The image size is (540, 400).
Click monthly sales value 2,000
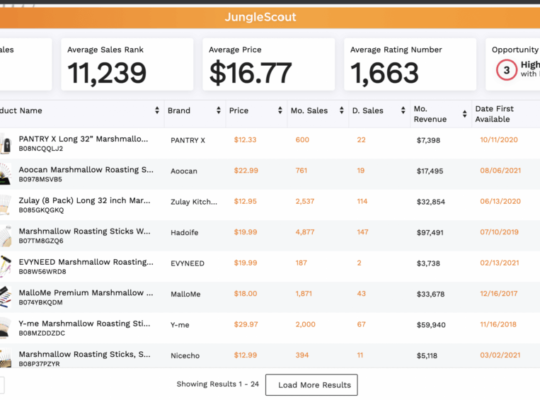coord(305,324)
